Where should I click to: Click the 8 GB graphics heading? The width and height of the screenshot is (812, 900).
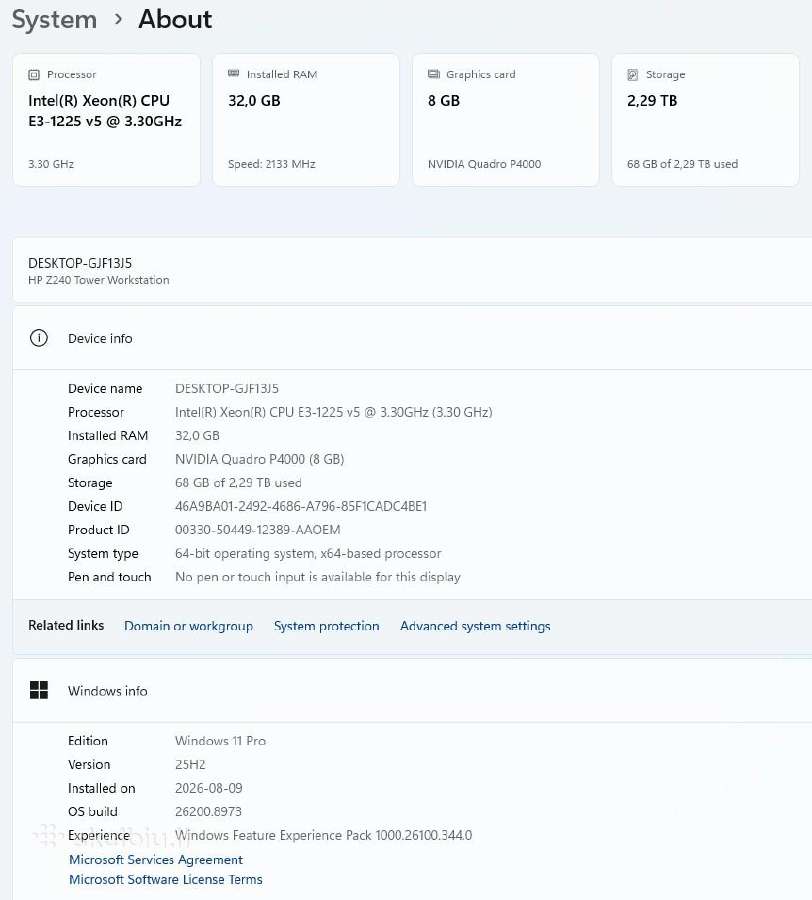[444, 101]
